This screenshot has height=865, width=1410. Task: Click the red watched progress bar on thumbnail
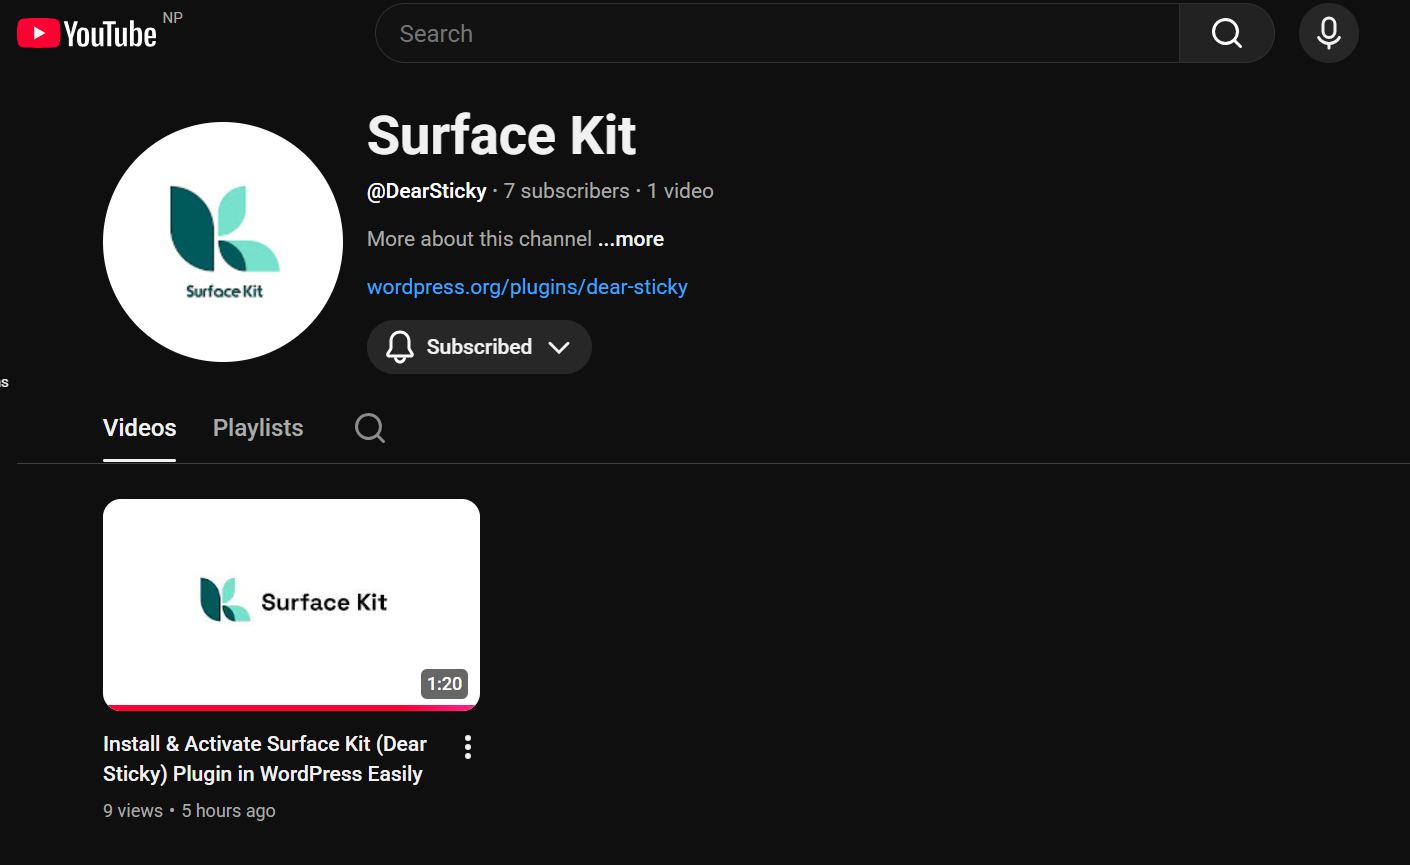coord(291,707)
